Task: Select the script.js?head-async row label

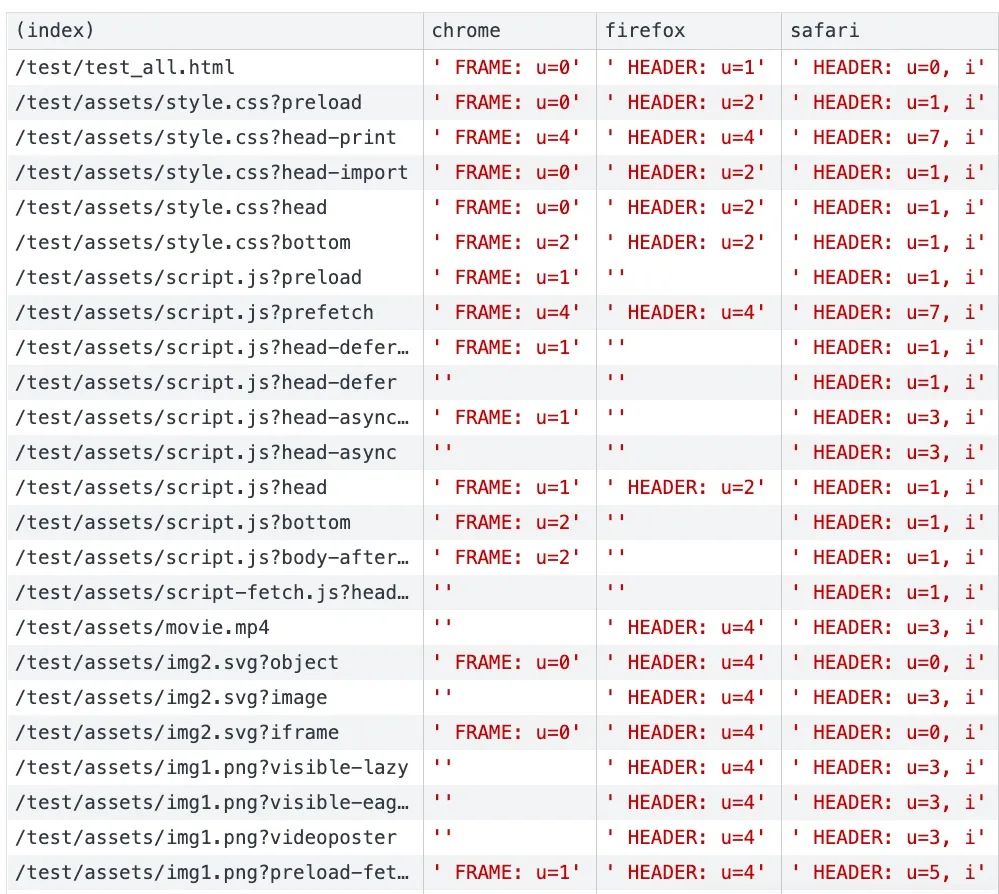Action: coord(205,452)
